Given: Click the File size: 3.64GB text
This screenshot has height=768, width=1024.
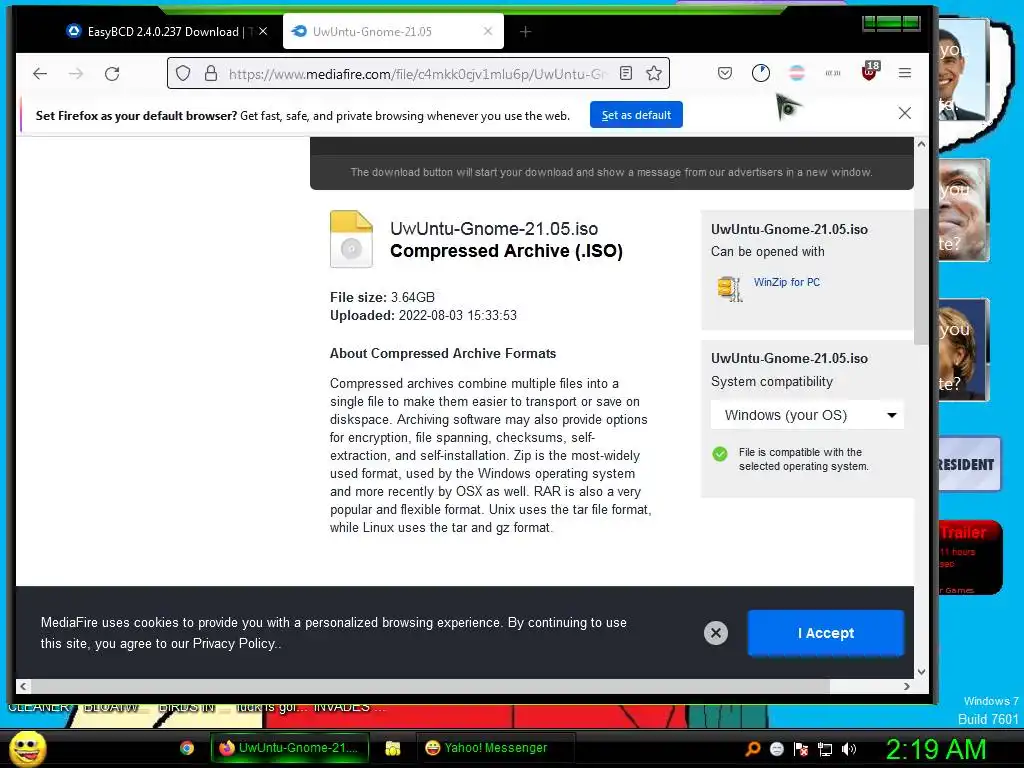Looking at the screenshot, I should click(382, 297).
